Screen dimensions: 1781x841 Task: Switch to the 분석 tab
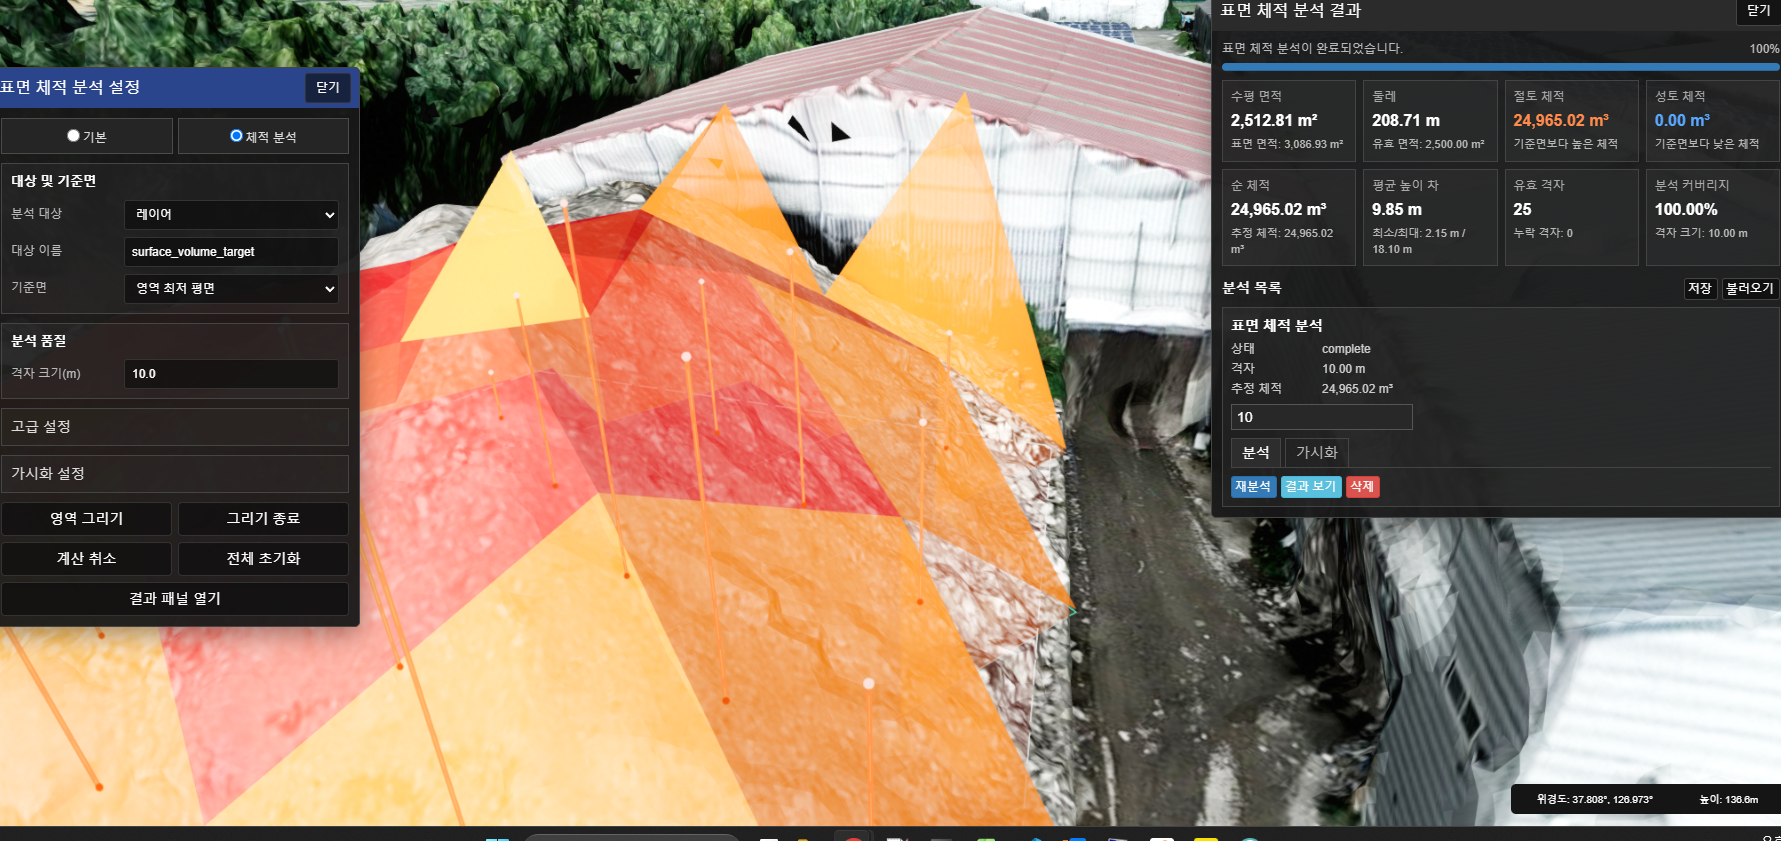coord(1256,452)
